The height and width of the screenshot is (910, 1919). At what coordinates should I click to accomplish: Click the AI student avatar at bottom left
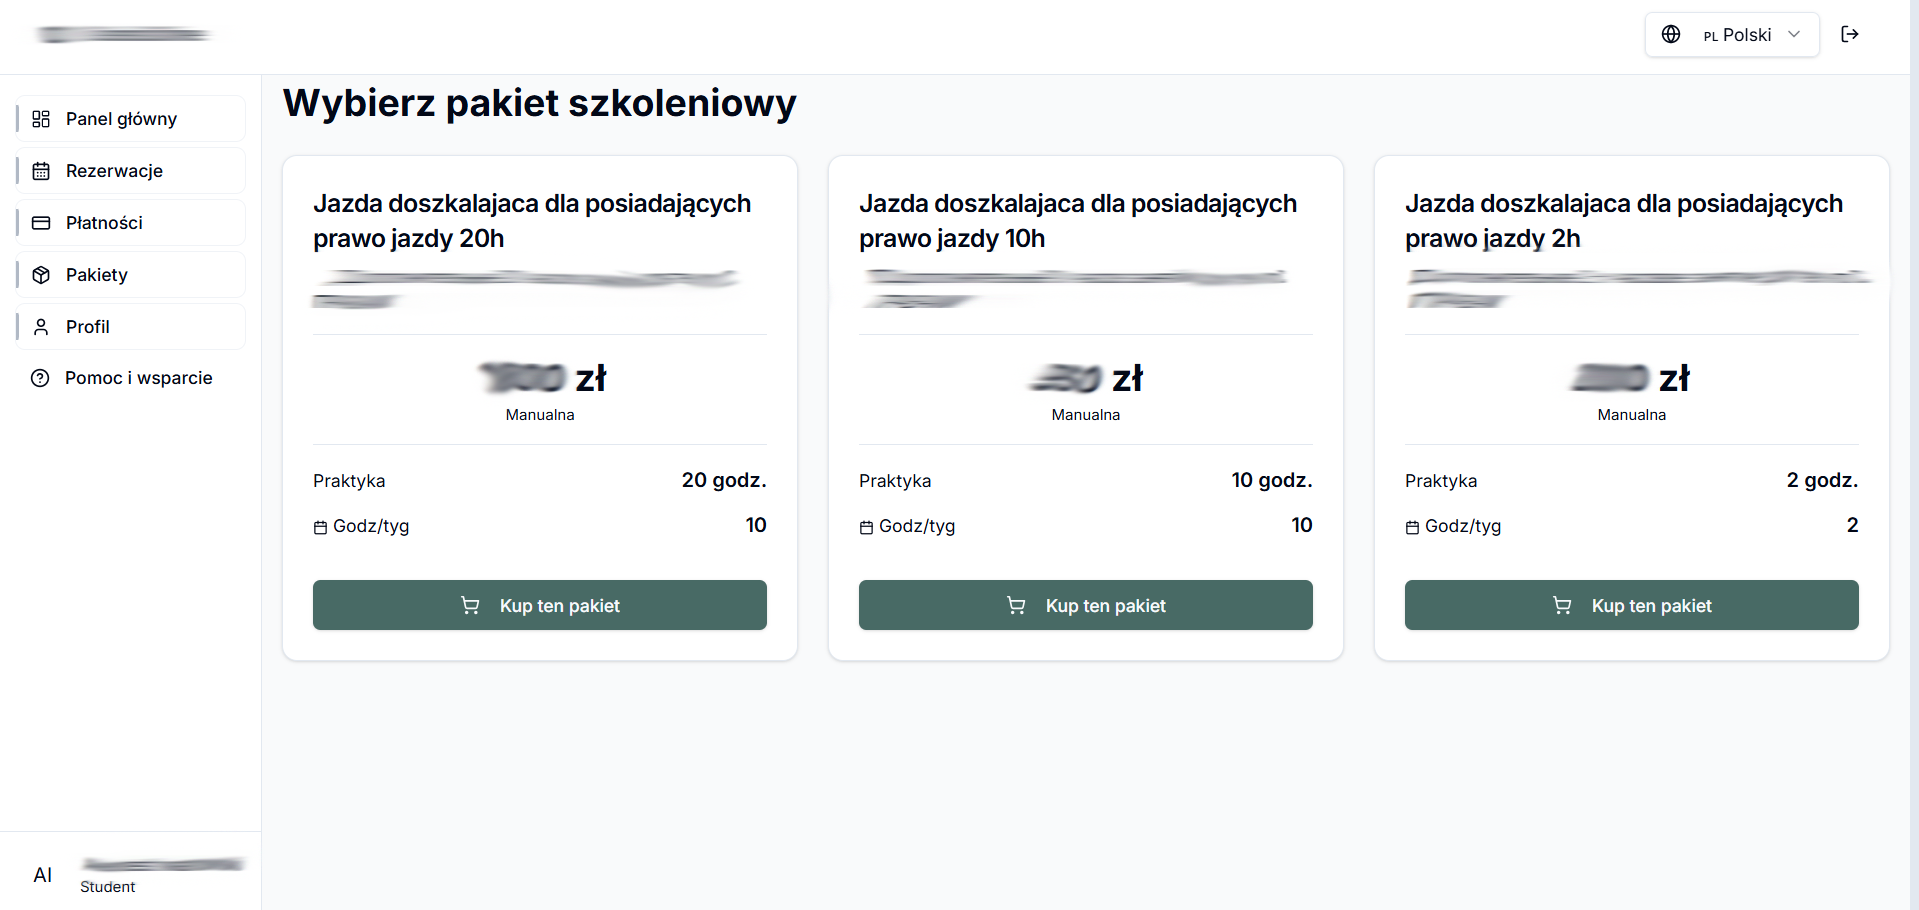[42, 874]
